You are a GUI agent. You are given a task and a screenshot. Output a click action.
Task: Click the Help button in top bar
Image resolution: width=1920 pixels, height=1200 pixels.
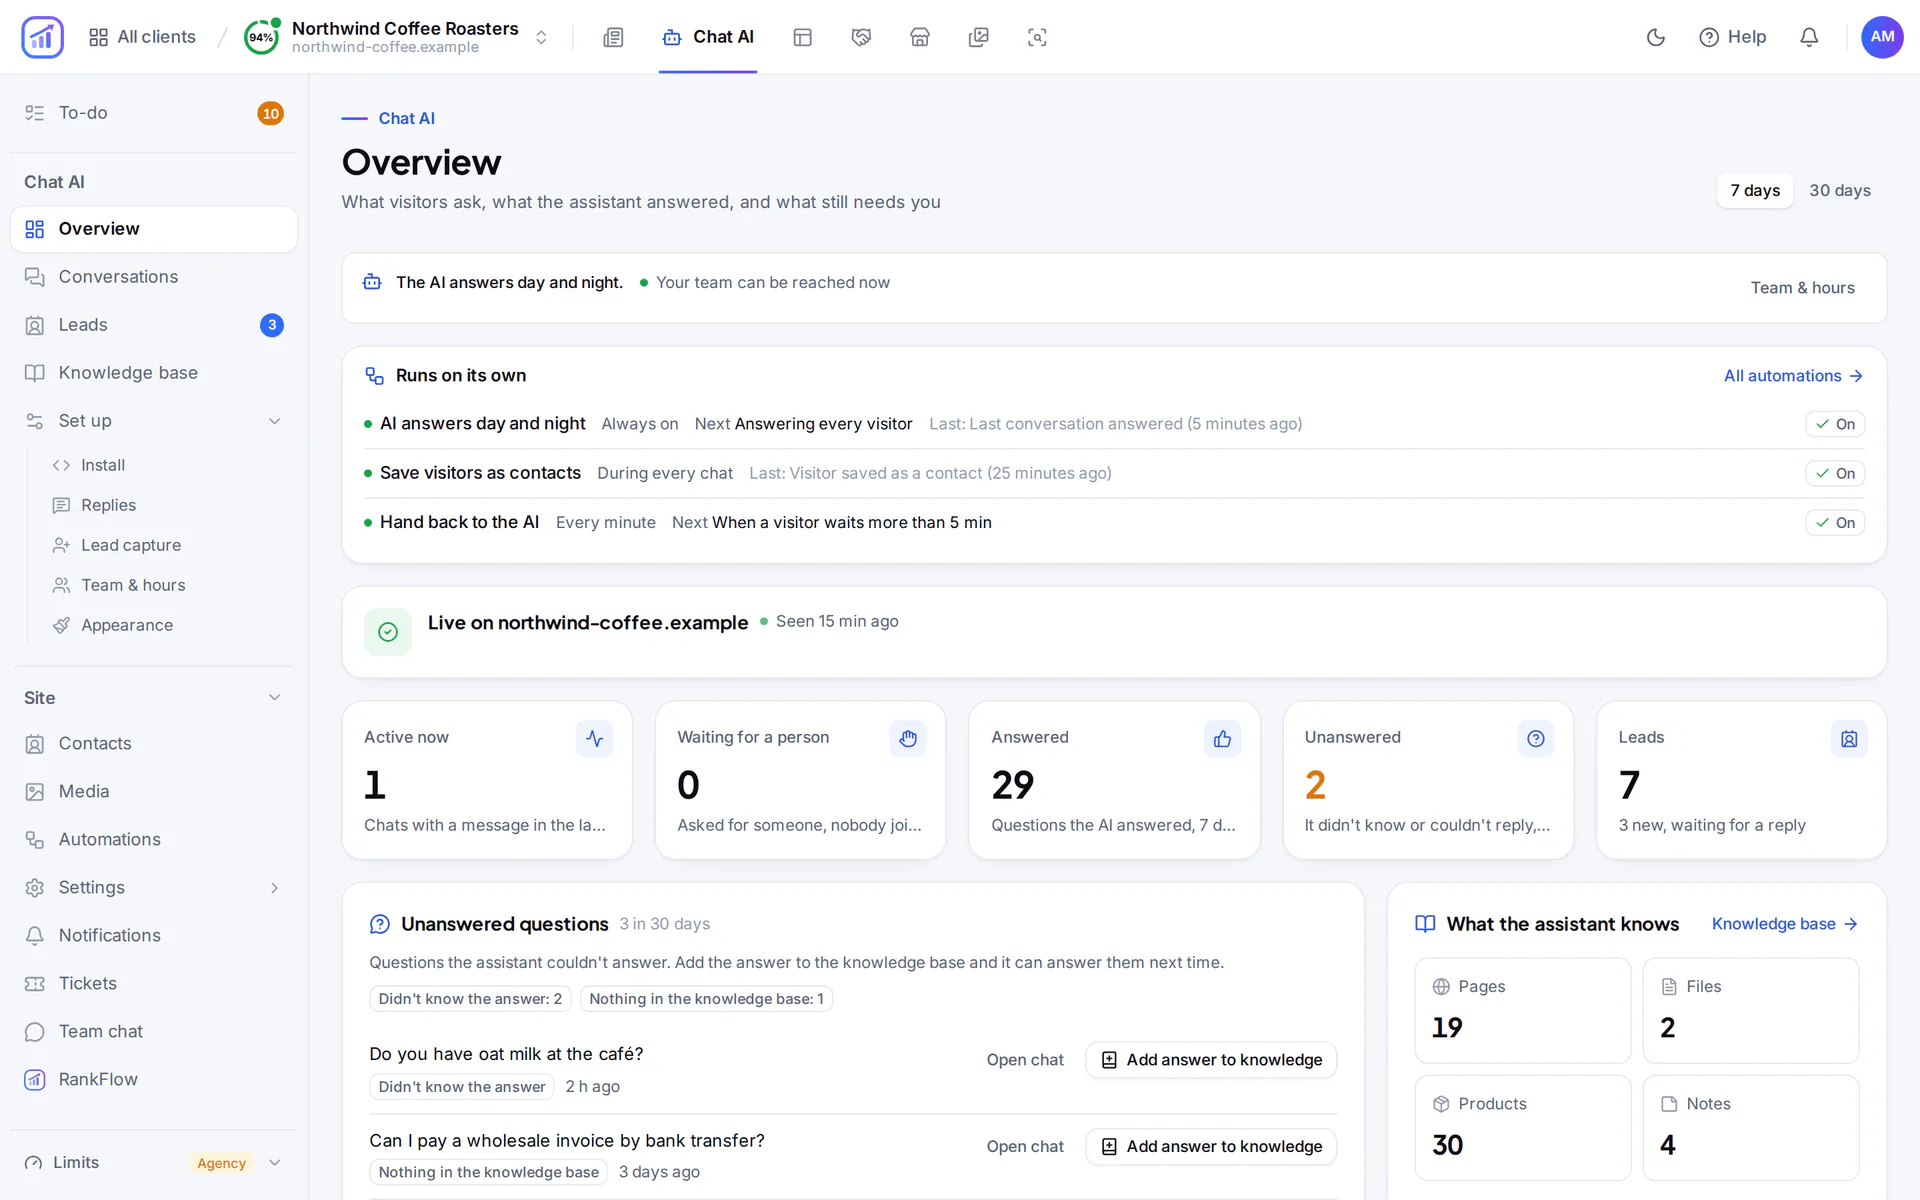(x=1732, y=37)
